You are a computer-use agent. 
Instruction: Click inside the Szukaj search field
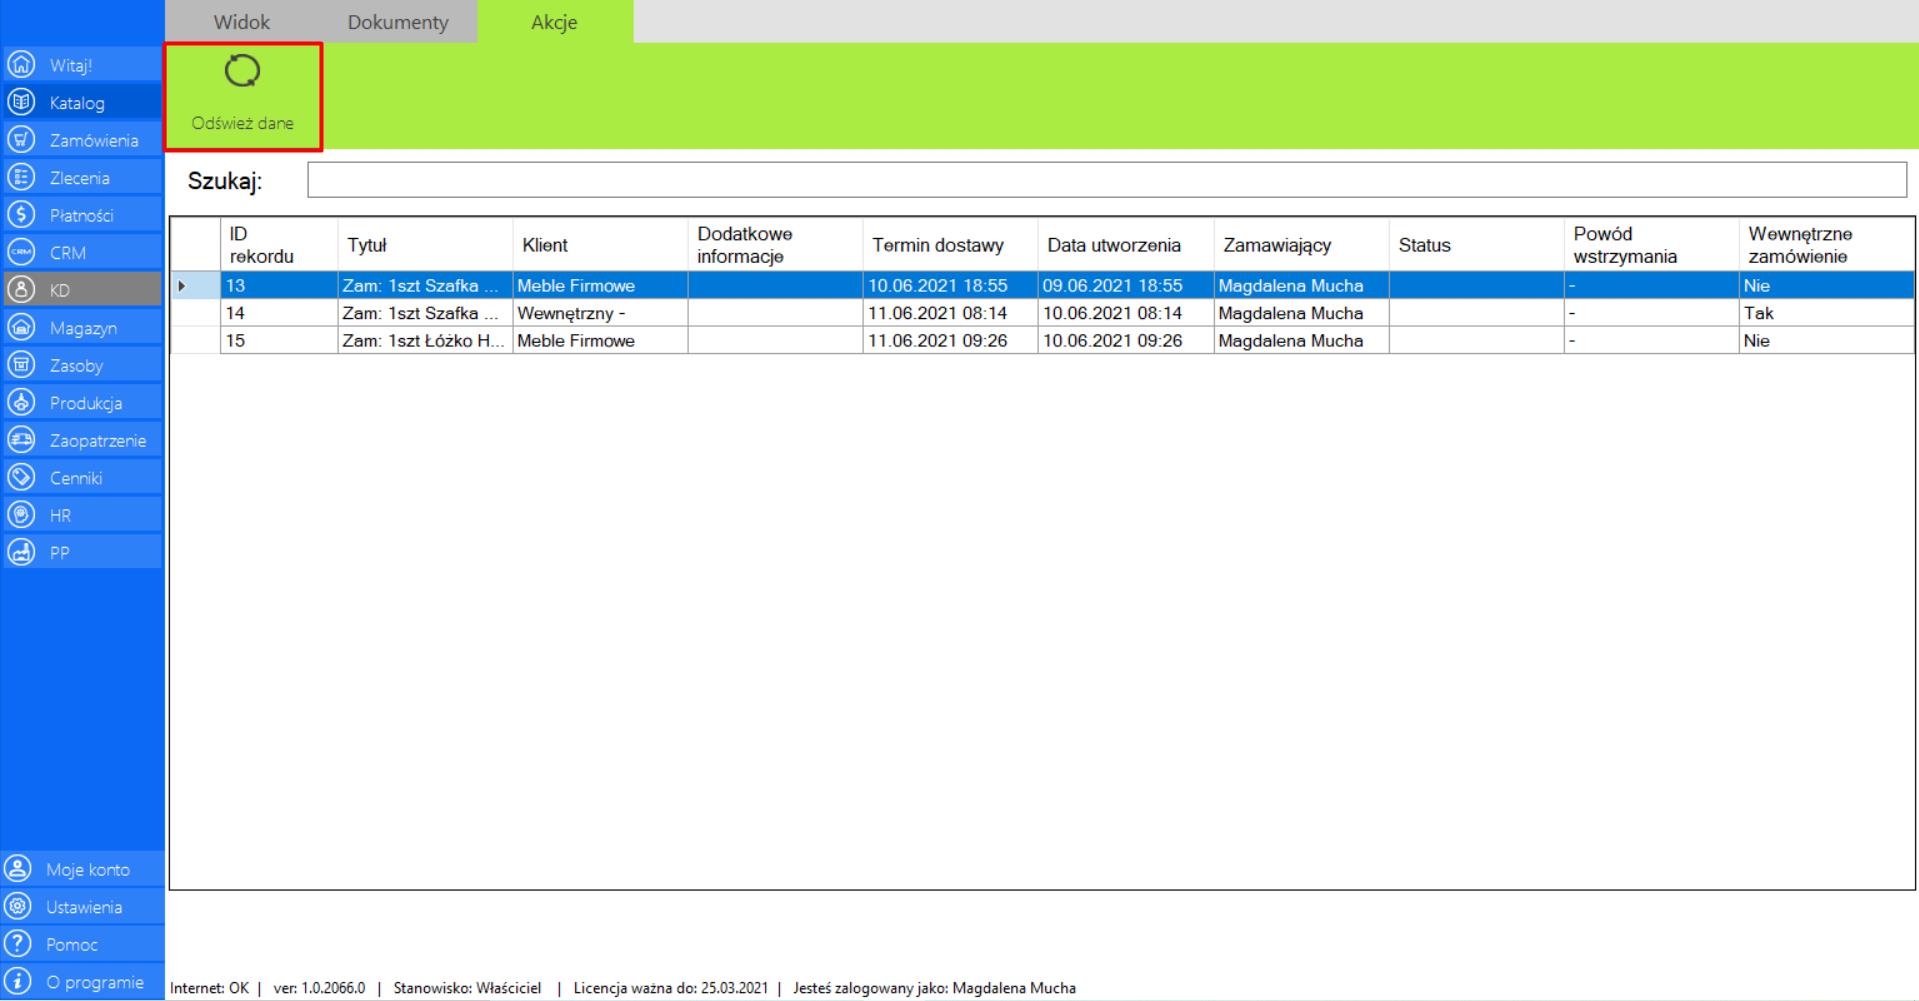click(1105, 180)
